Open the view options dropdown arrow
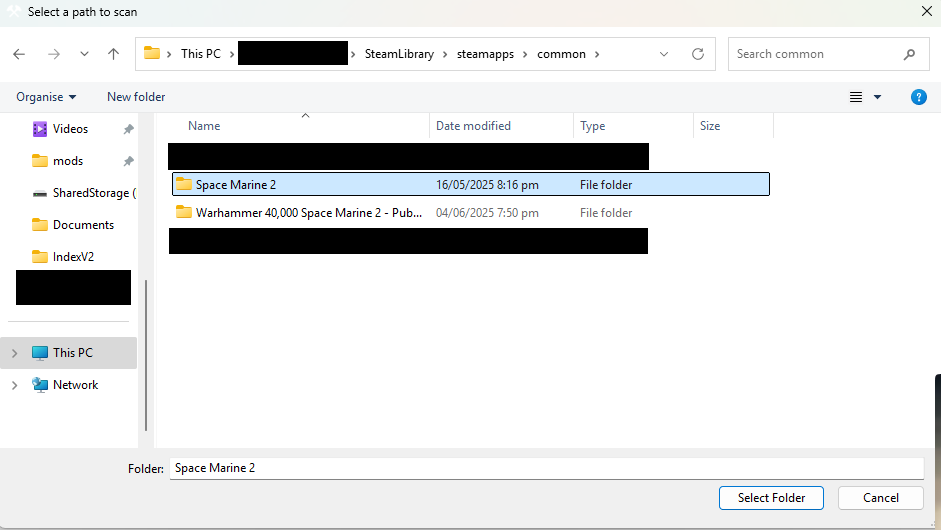 click(877, 97)
